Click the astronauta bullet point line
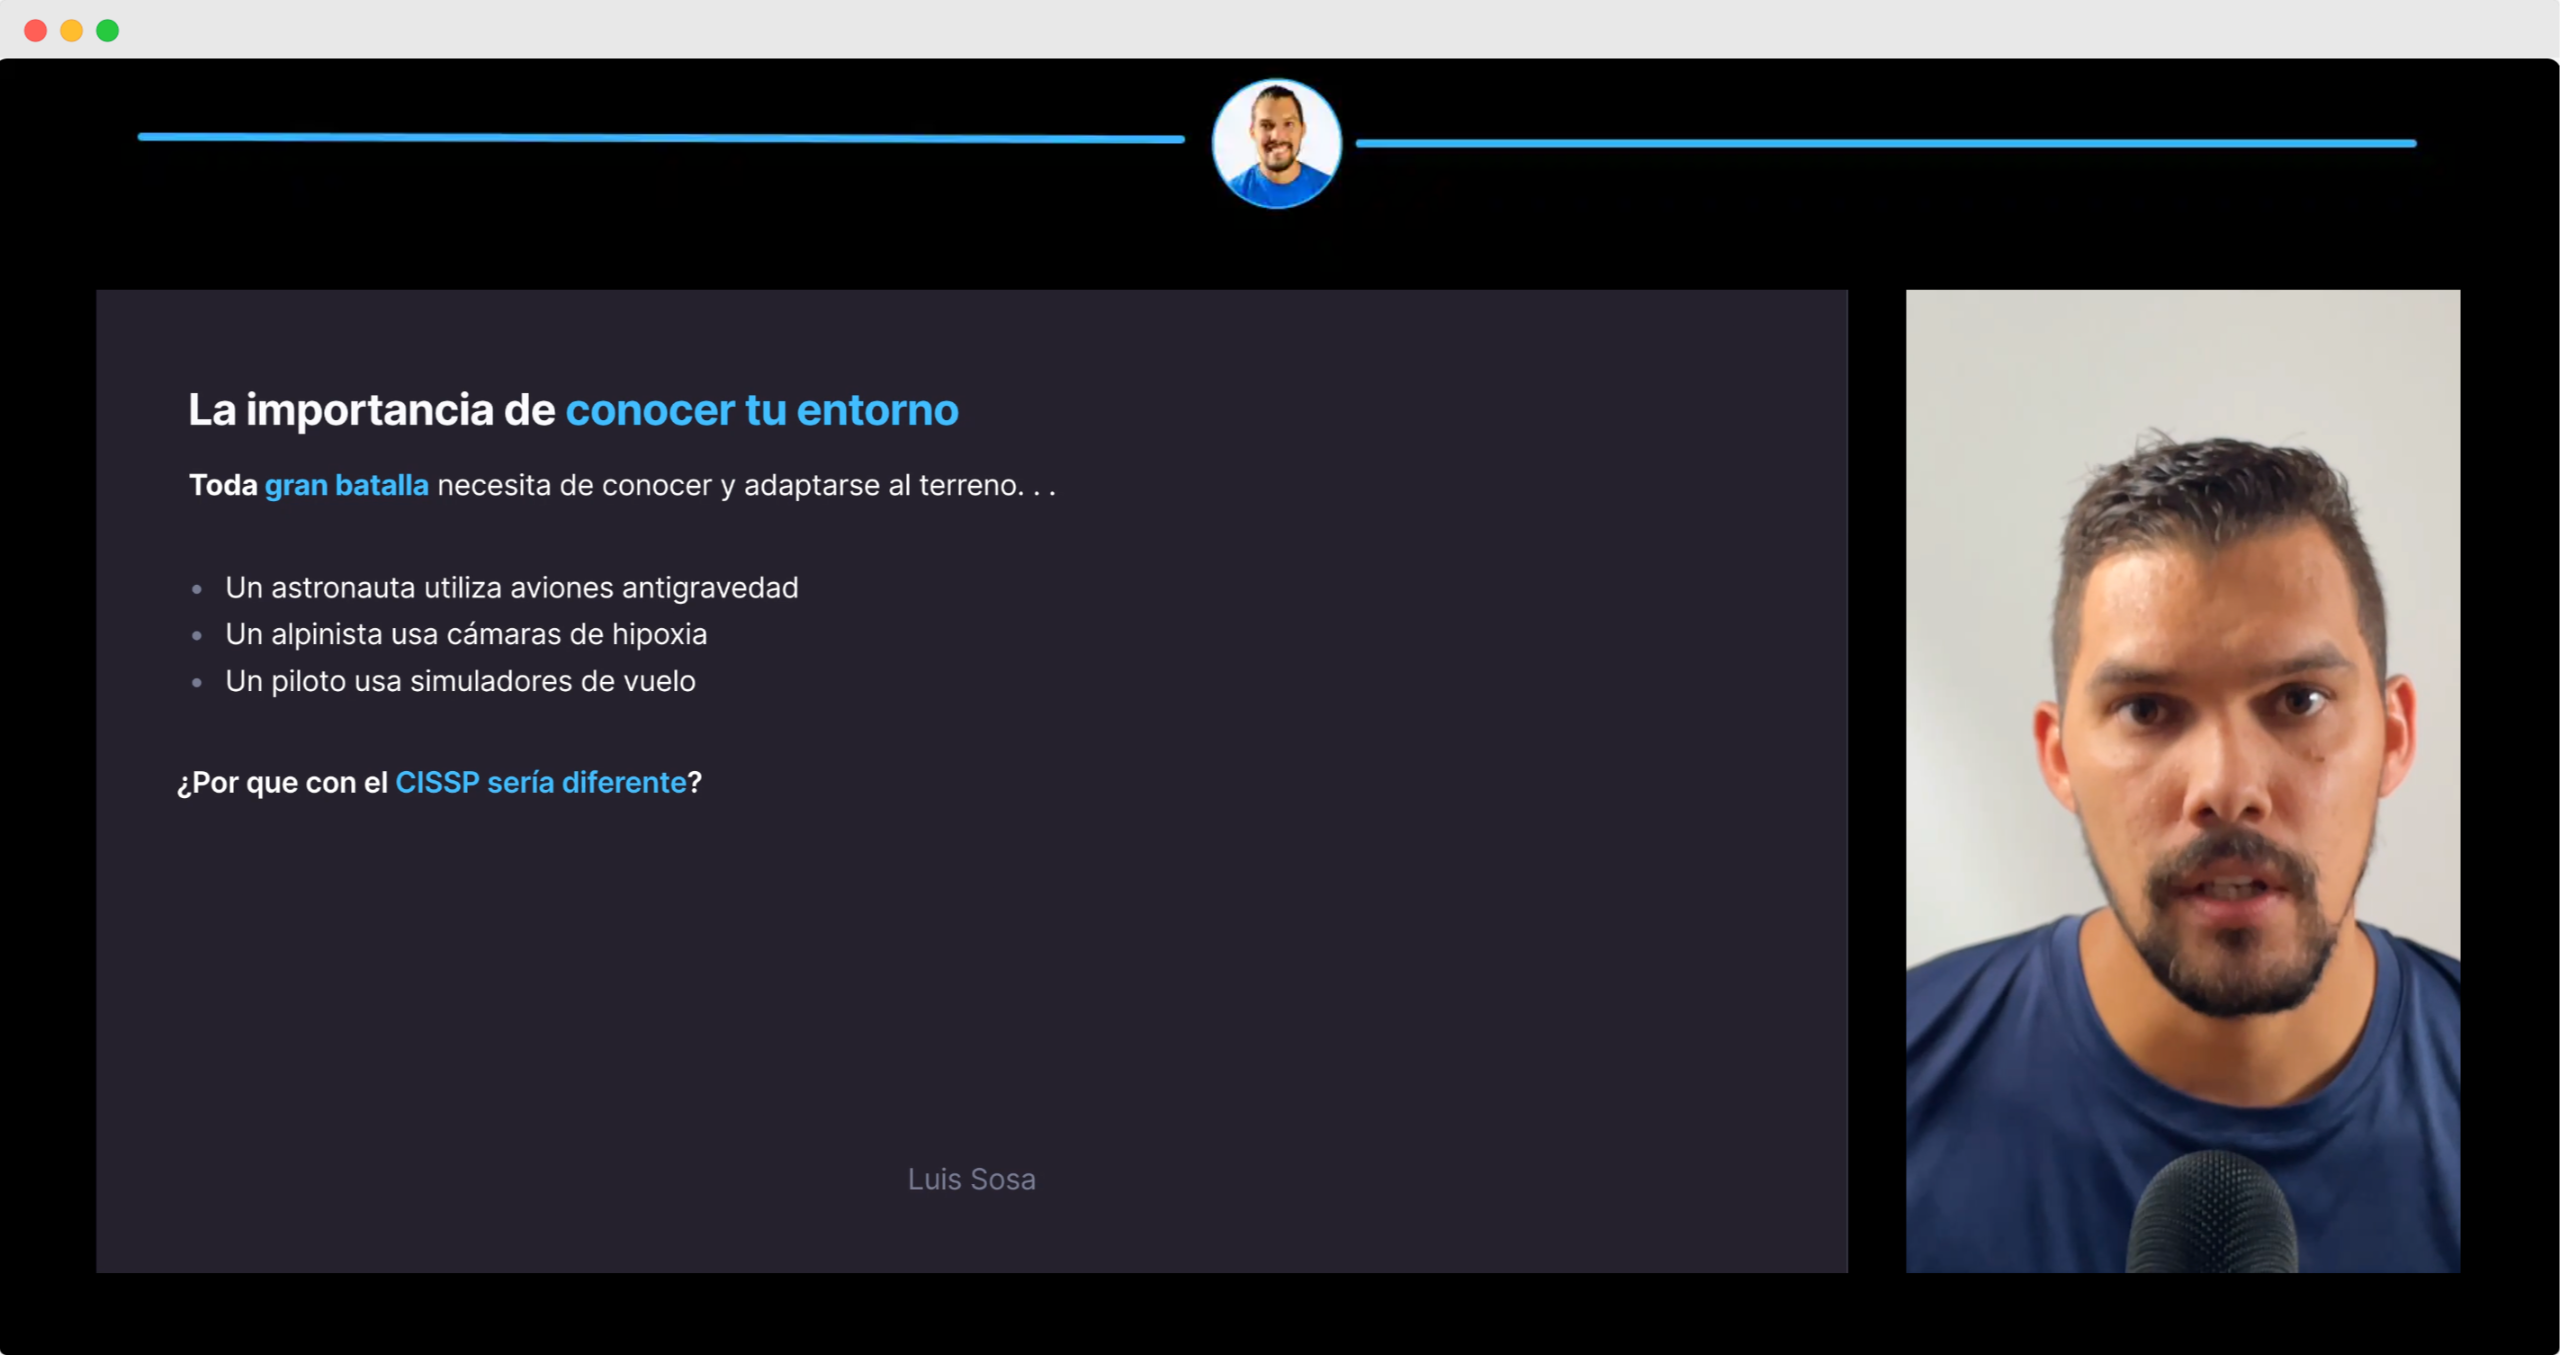2560x1355 pixels. tap(511, 588)
